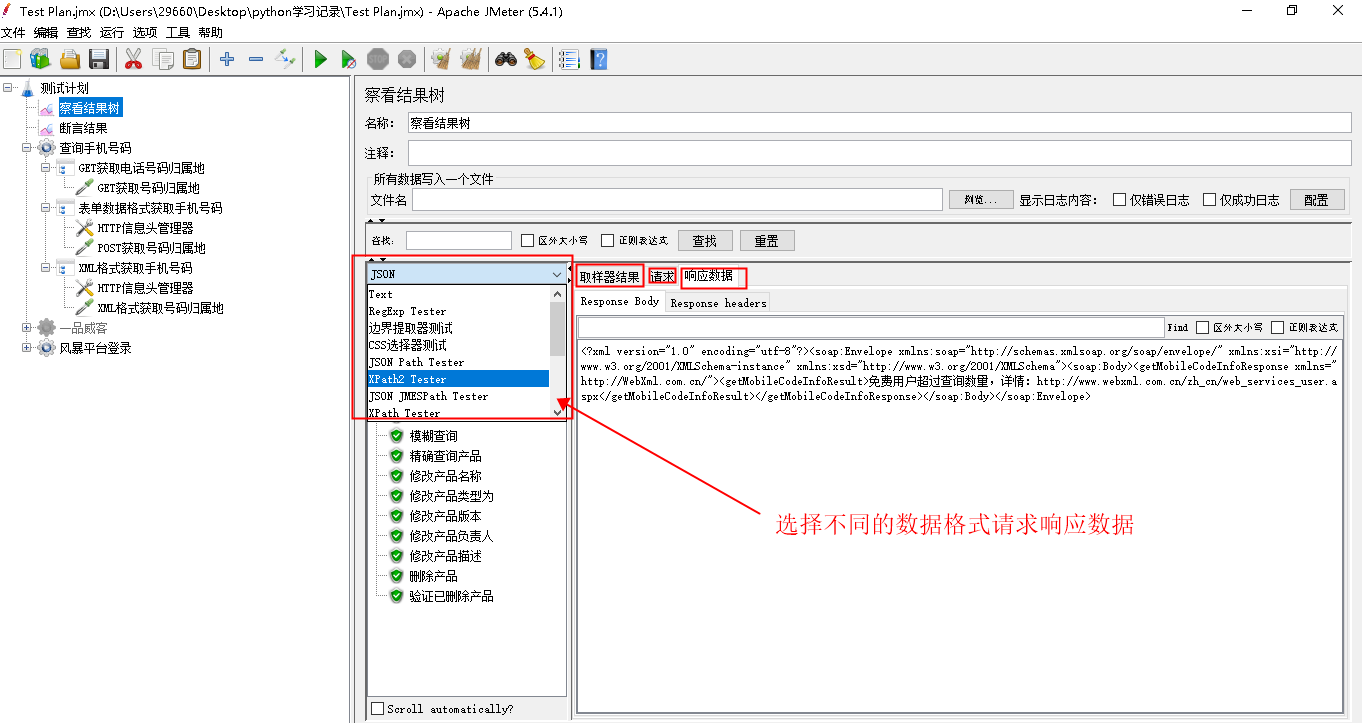The height and width of the screenshot is (723, 1362).
Task: Click the response Find search field
Action: [871, 328]
